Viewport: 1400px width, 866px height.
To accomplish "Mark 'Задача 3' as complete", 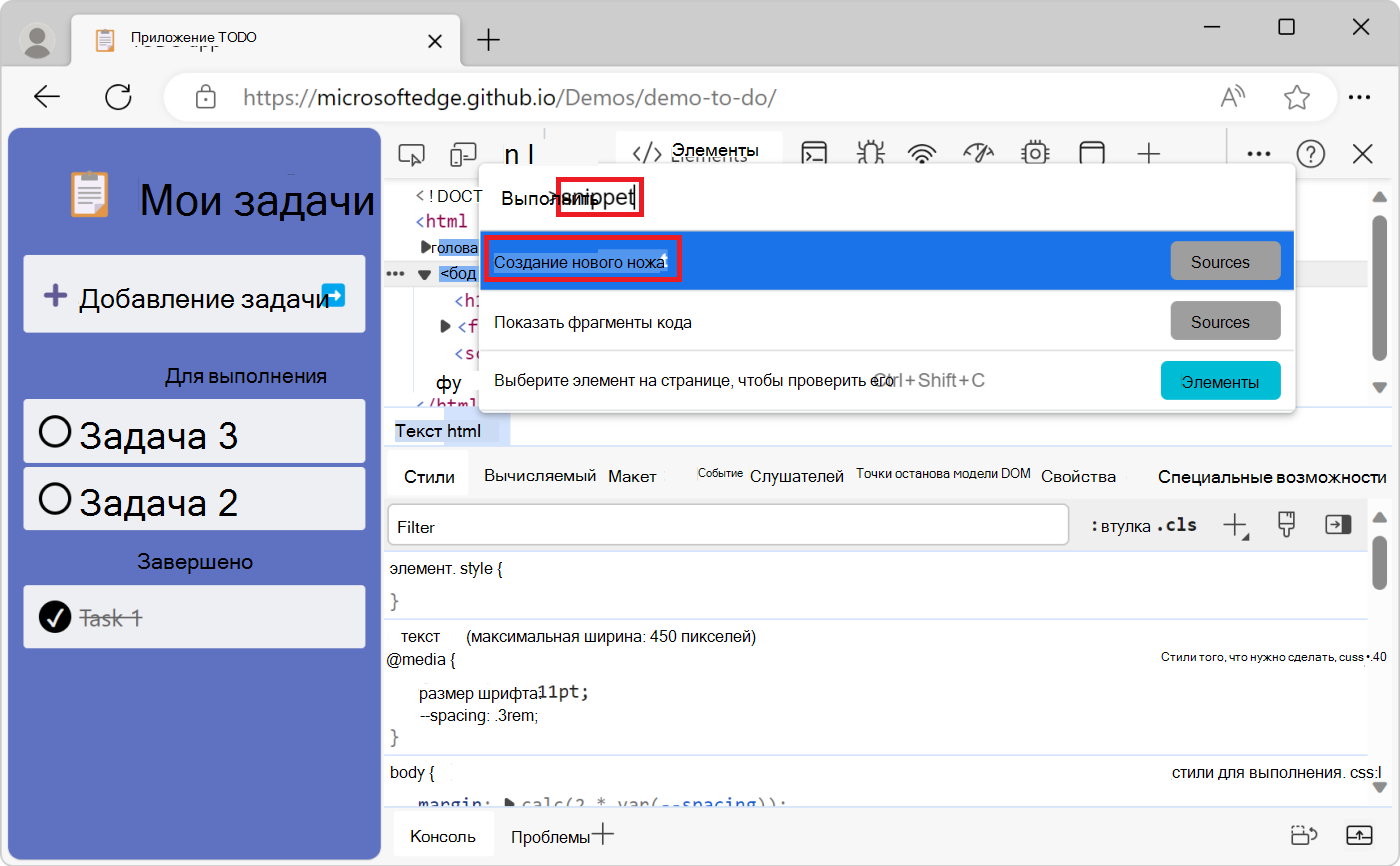I will coord(55,432).
